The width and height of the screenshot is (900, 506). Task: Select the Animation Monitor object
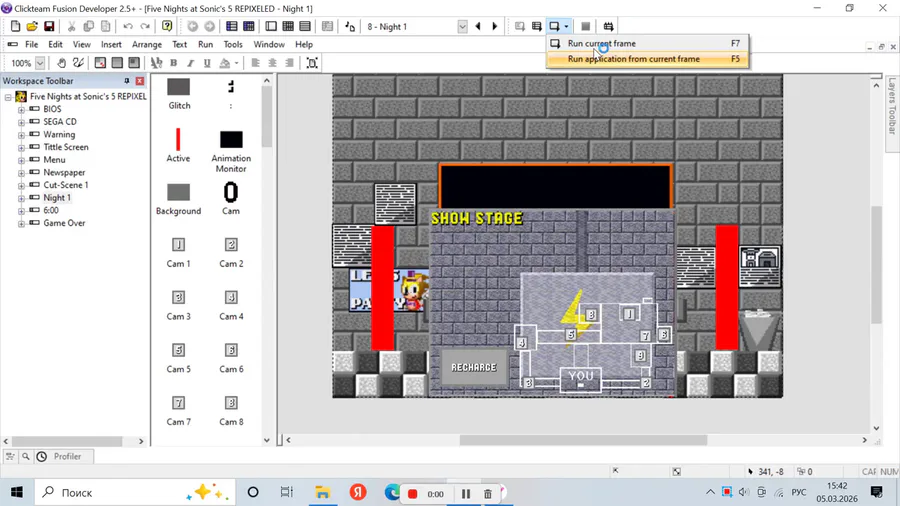click(231, 151)
